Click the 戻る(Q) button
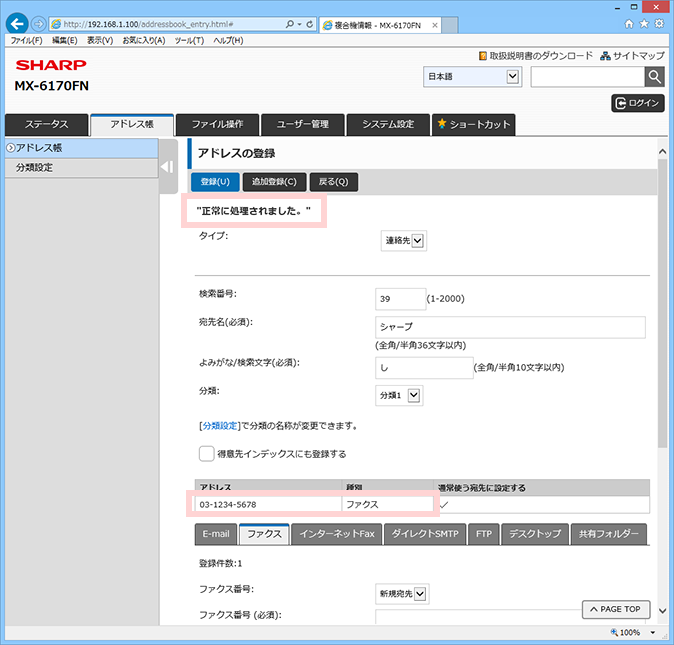 tap(334, 182)
